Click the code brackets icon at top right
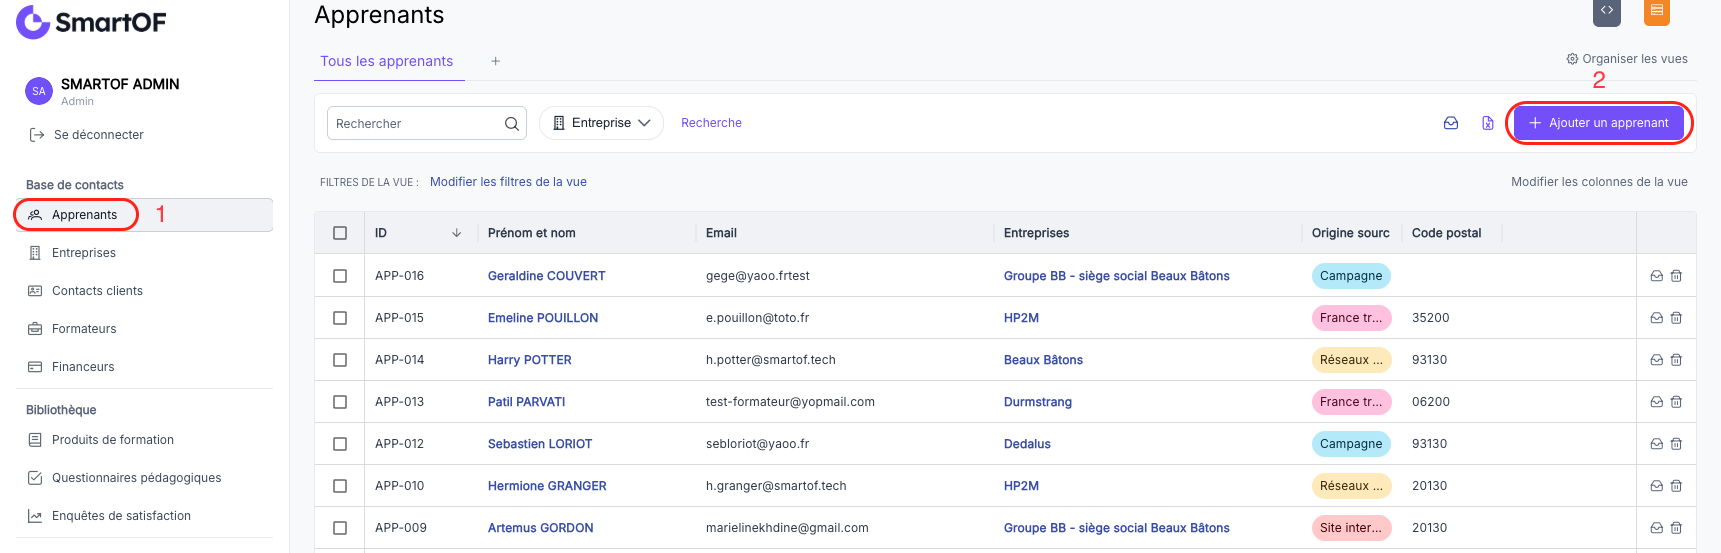The height and width of the screenshot is (553, 1721). click(1607, 11)
